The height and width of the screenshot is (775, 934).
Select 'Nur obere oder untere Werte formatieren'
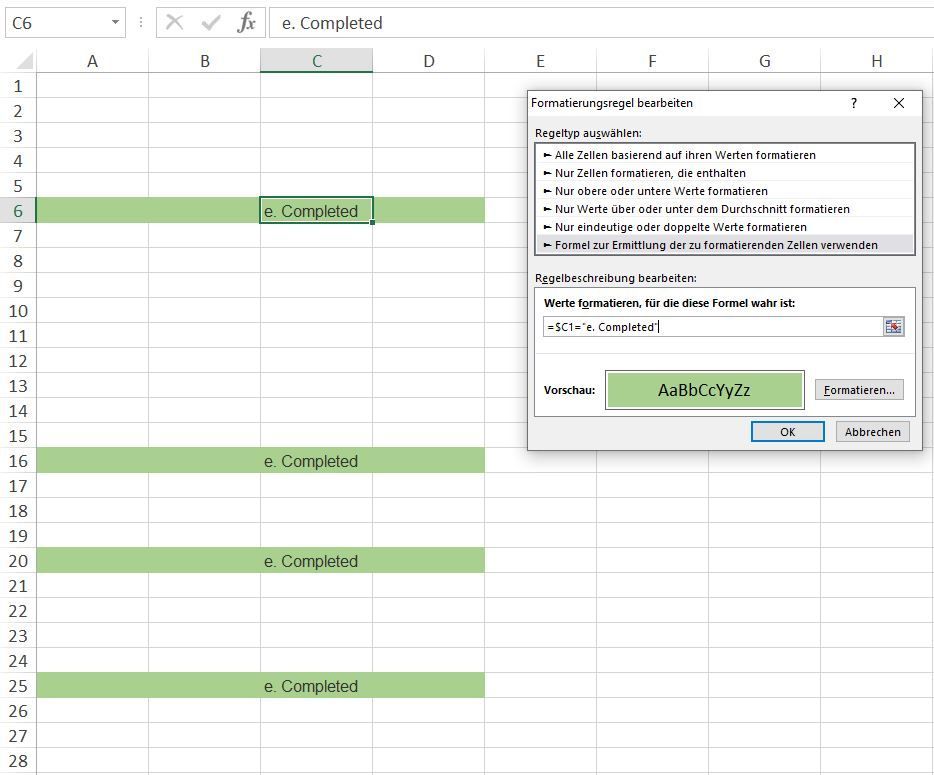pos(725,191)
